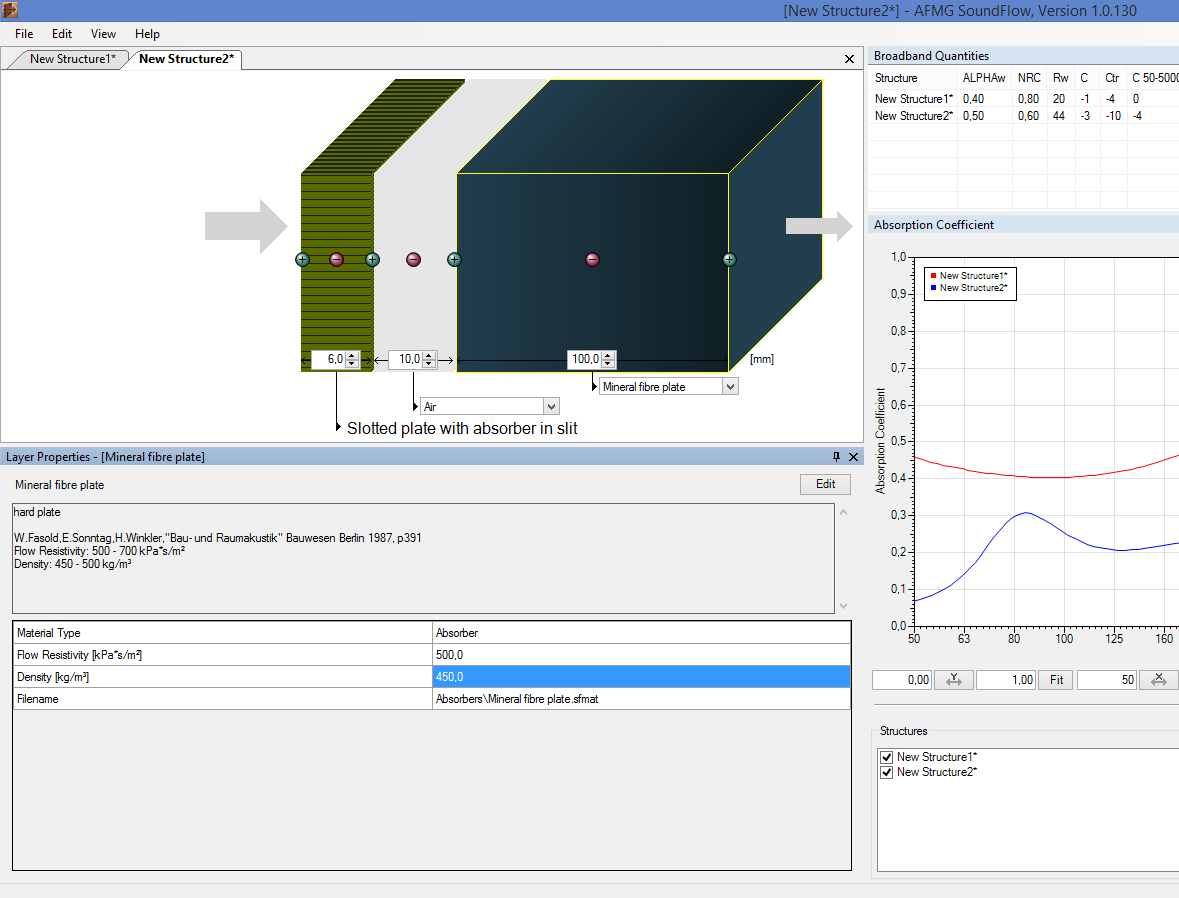Pin the Layer Properties panel
1179x898 pixels.
[x=836, y=457]
